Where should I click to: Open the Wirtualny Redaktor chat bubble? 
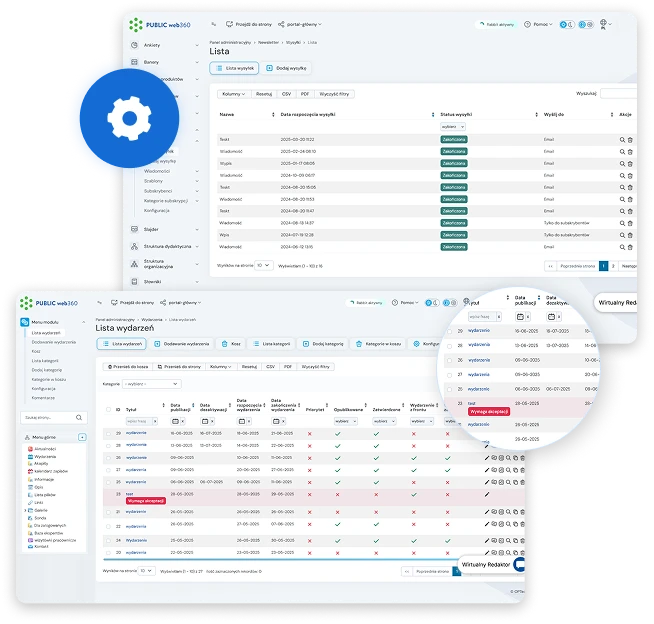(518, 565)
